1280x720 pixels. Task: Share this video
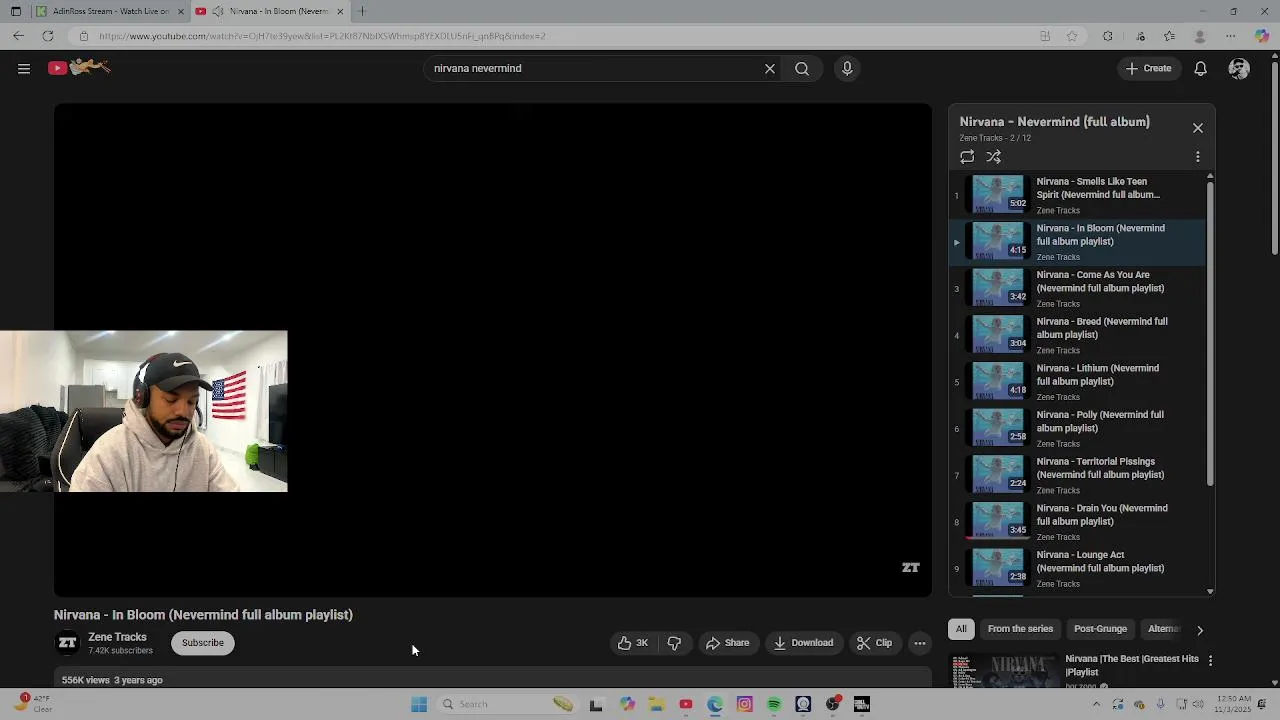[x=727, y=643]
